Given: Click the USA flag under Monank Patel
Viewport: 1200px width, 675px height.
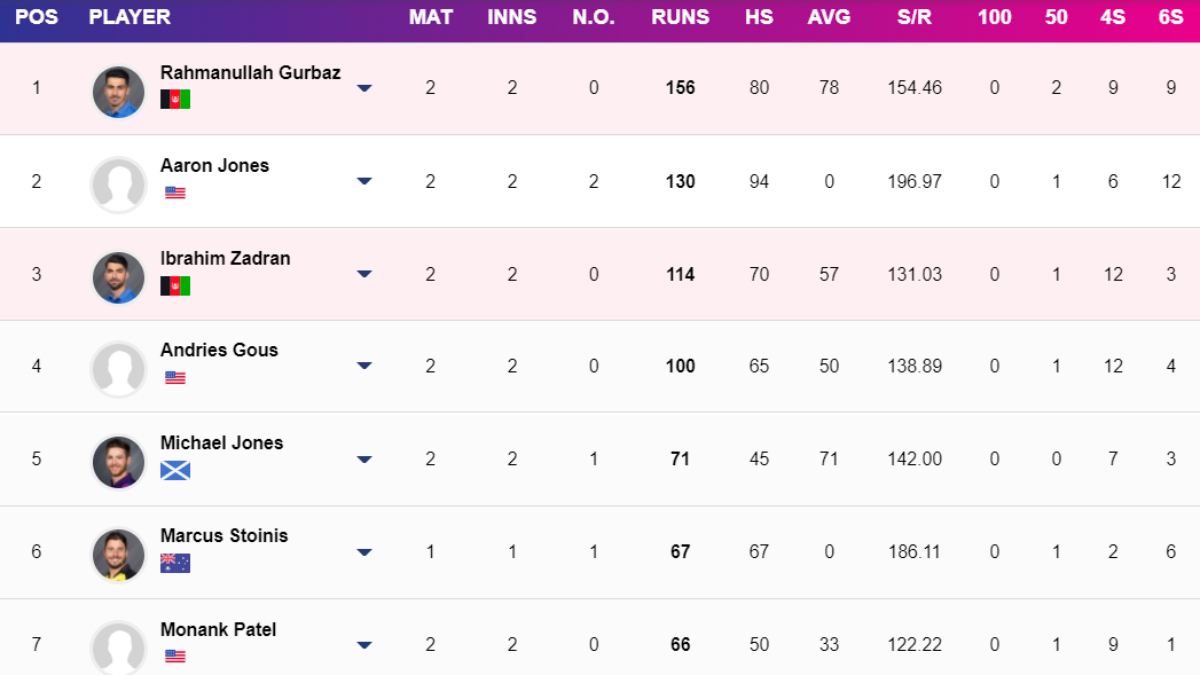Looking at the screenshot, I should click(175, 656).
